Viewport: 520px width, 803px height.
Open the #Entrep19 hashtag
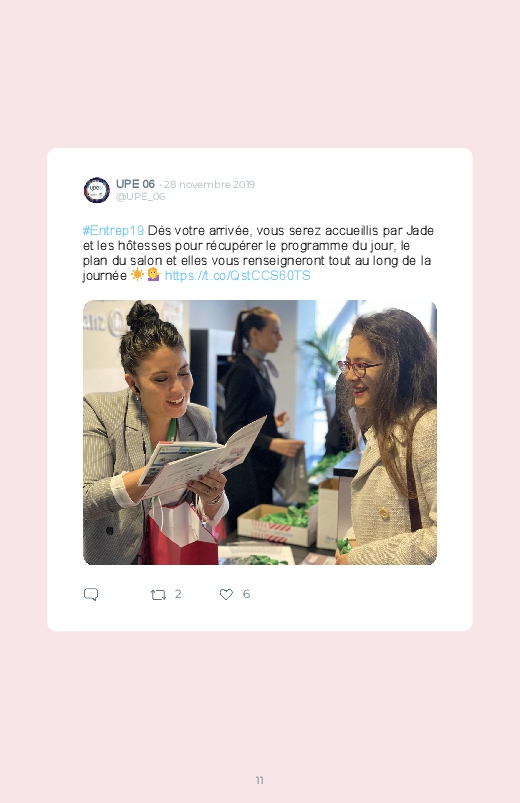pos(113,230)
